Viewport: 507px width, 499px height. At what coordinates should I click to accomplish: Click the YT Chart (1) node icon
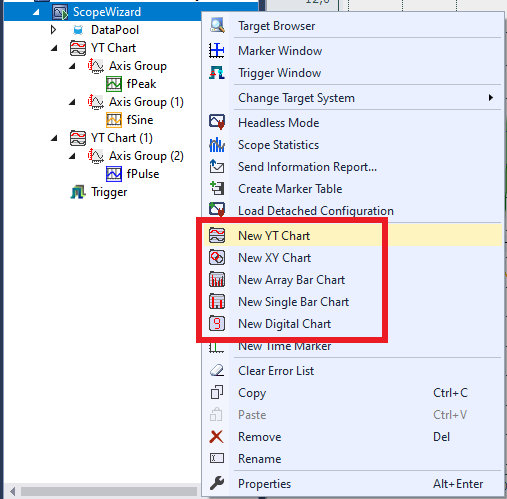click(78, 138)
